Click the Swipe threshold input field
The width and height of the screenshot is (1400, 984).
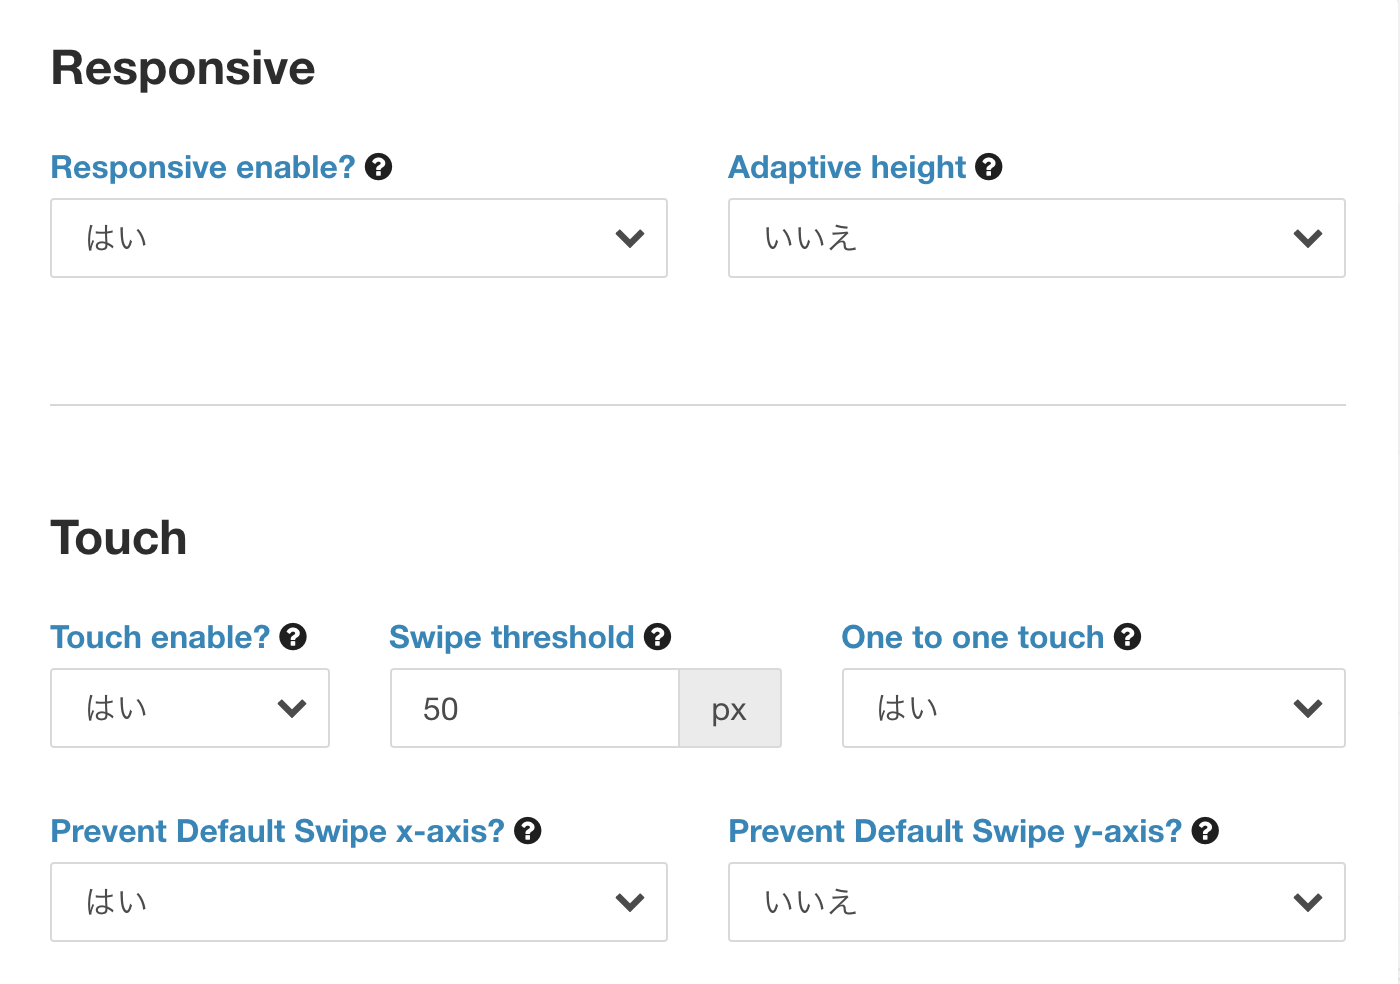pos(535,708)
